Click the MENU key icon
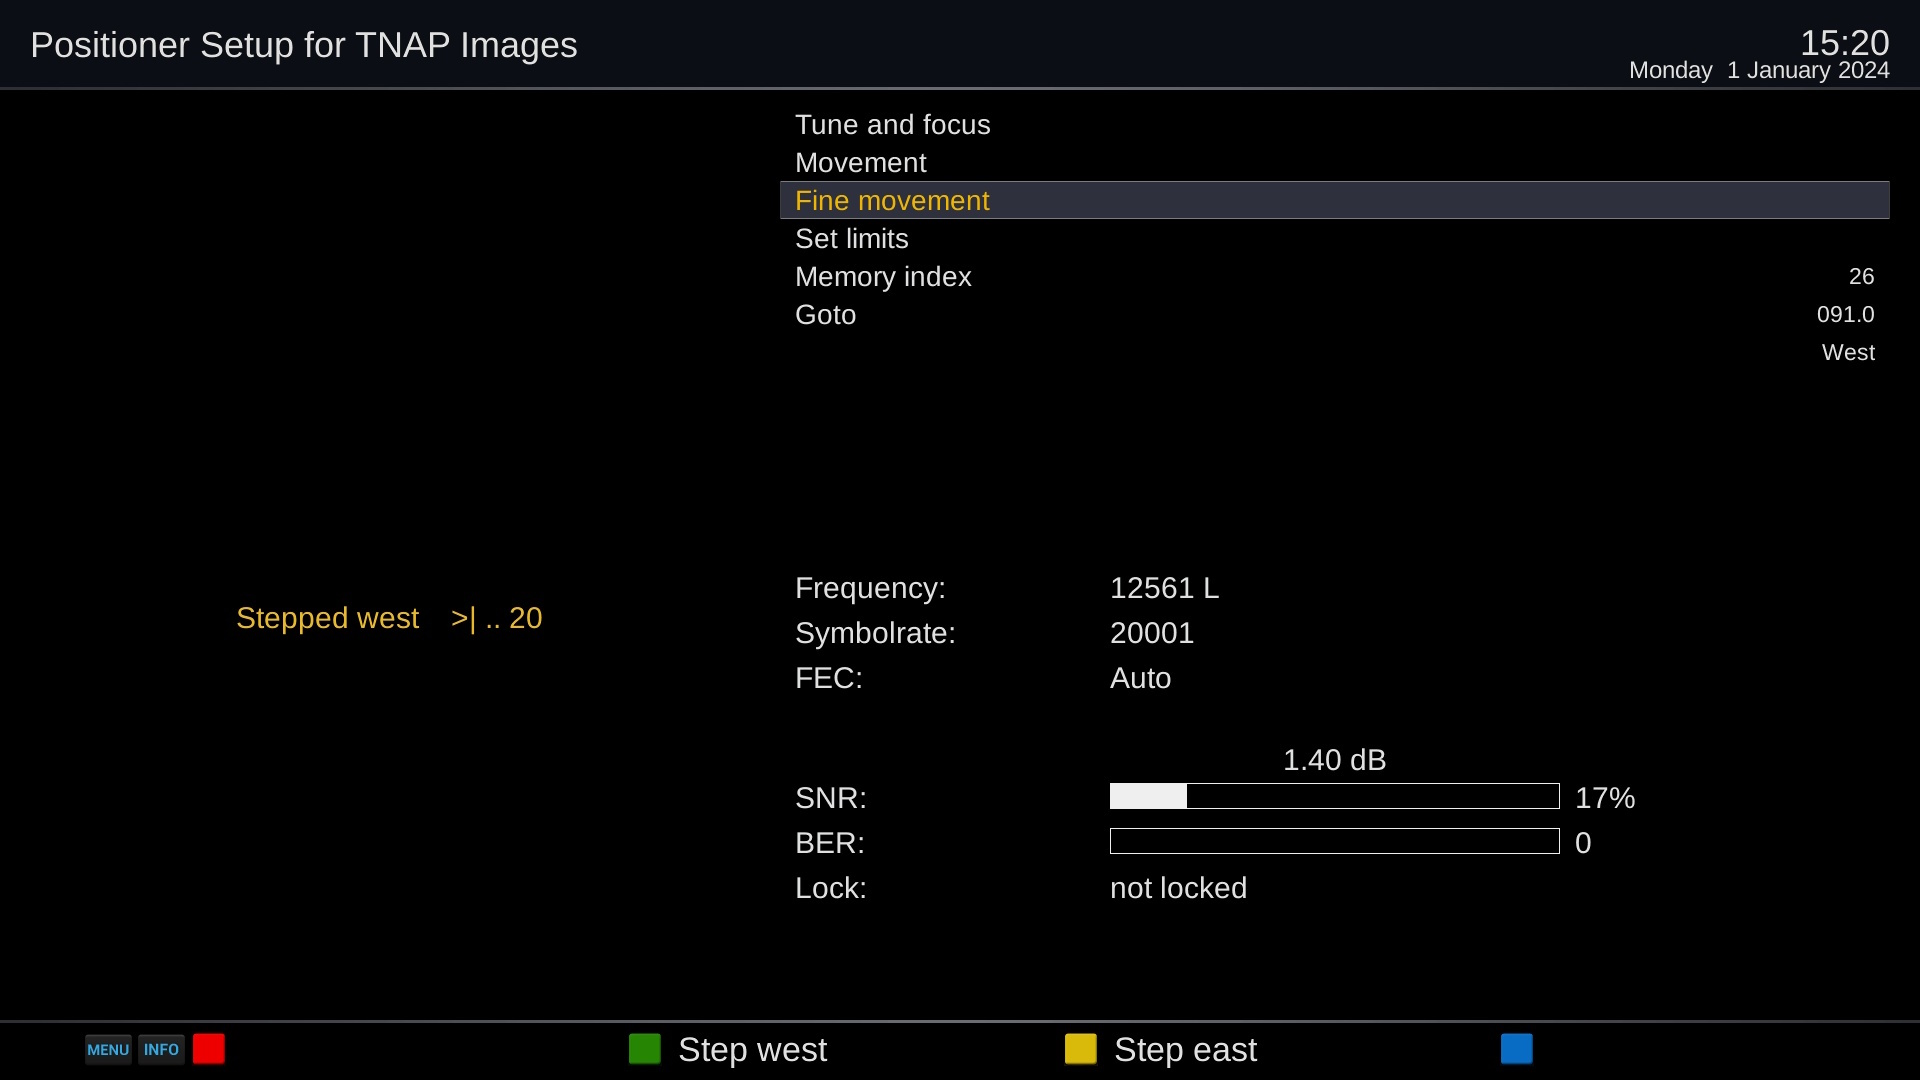Screen dimensions: 1920x1080 (x=108, y=1049)
